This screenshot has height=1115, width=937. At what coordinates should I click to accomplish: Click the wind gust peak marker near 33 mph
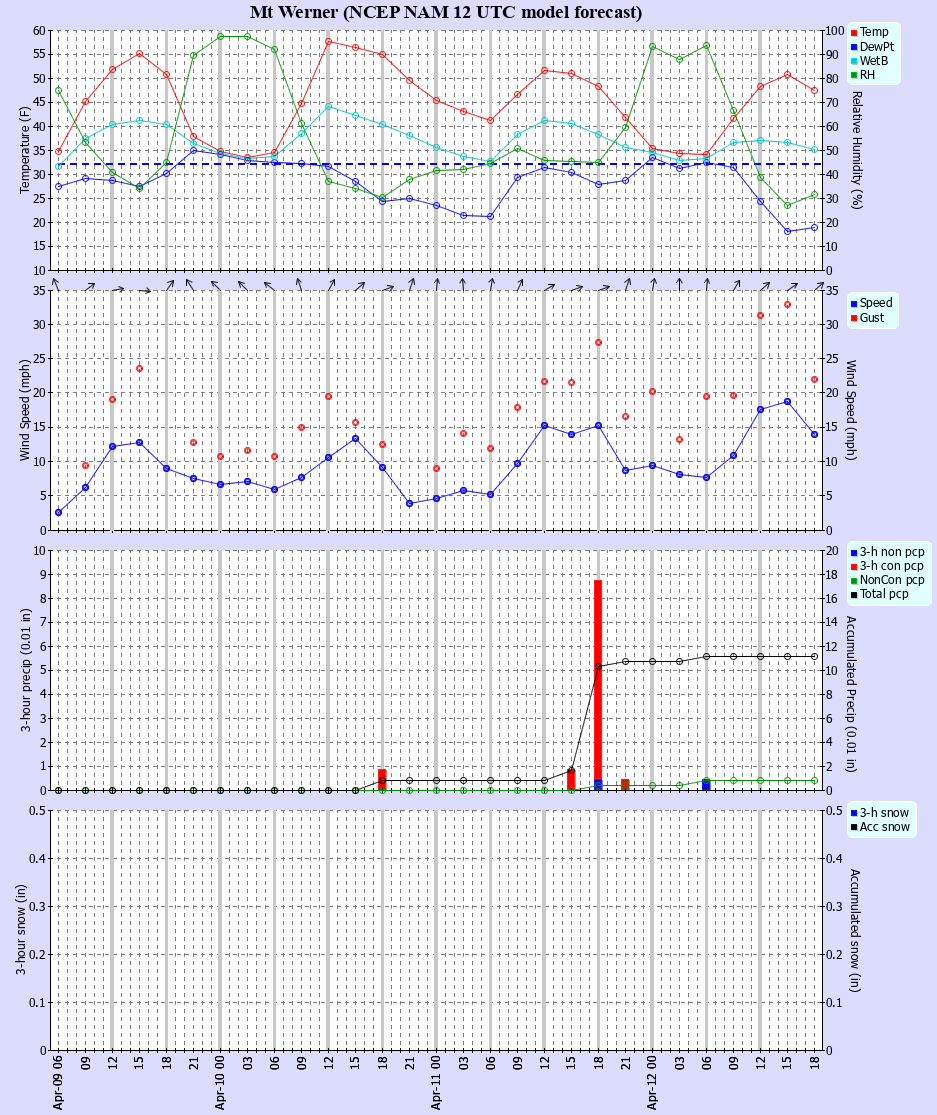pos(789,304)
